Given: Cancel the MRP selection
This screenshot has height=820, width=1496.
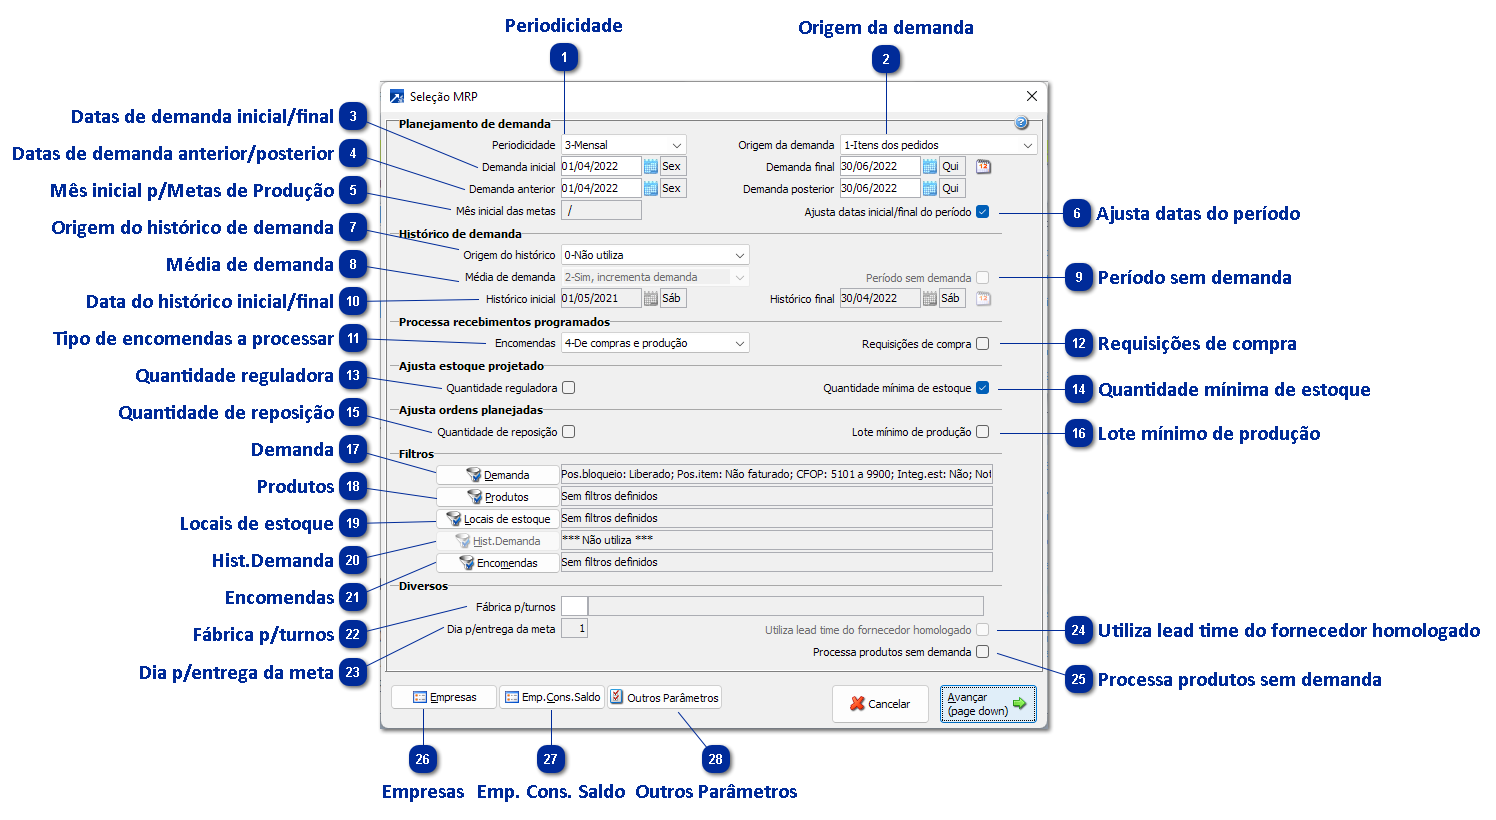Looking at the screenshot, I should tap(880, 704).
